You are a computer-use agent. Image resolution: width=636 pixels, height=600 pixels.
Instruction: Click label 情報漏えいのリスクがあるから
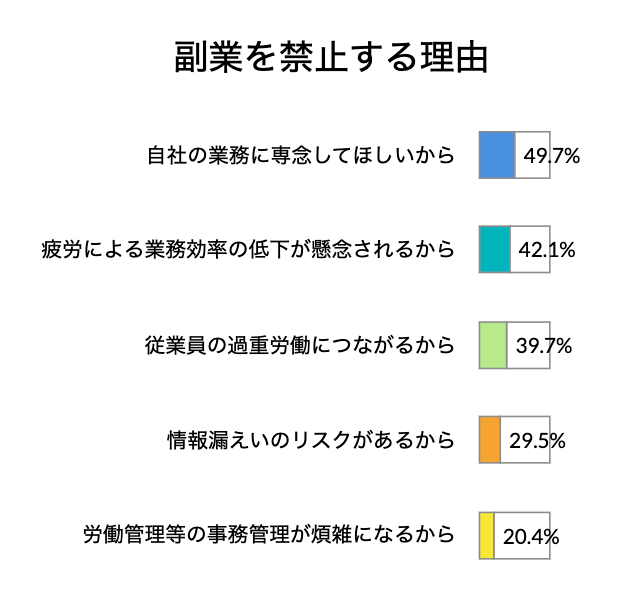tap(311, 440)
